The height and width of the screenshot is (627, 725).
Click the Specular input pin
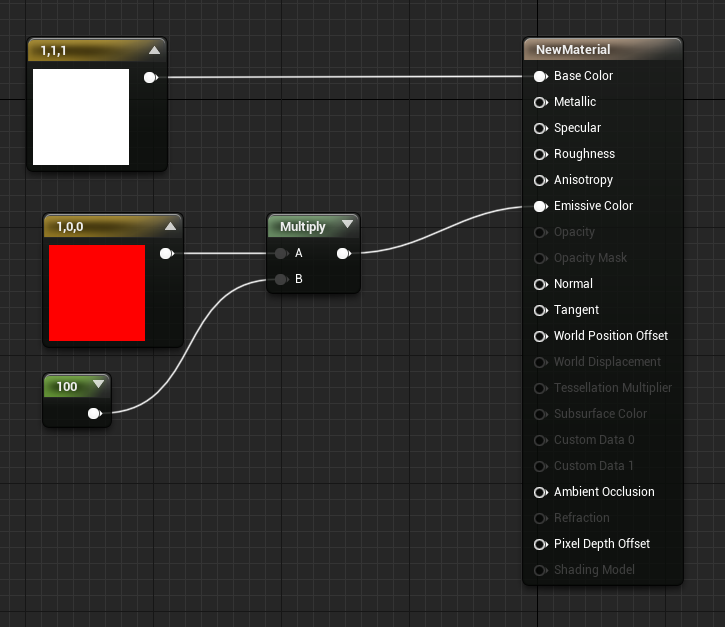pyautogui.click(x=541, y=128)
